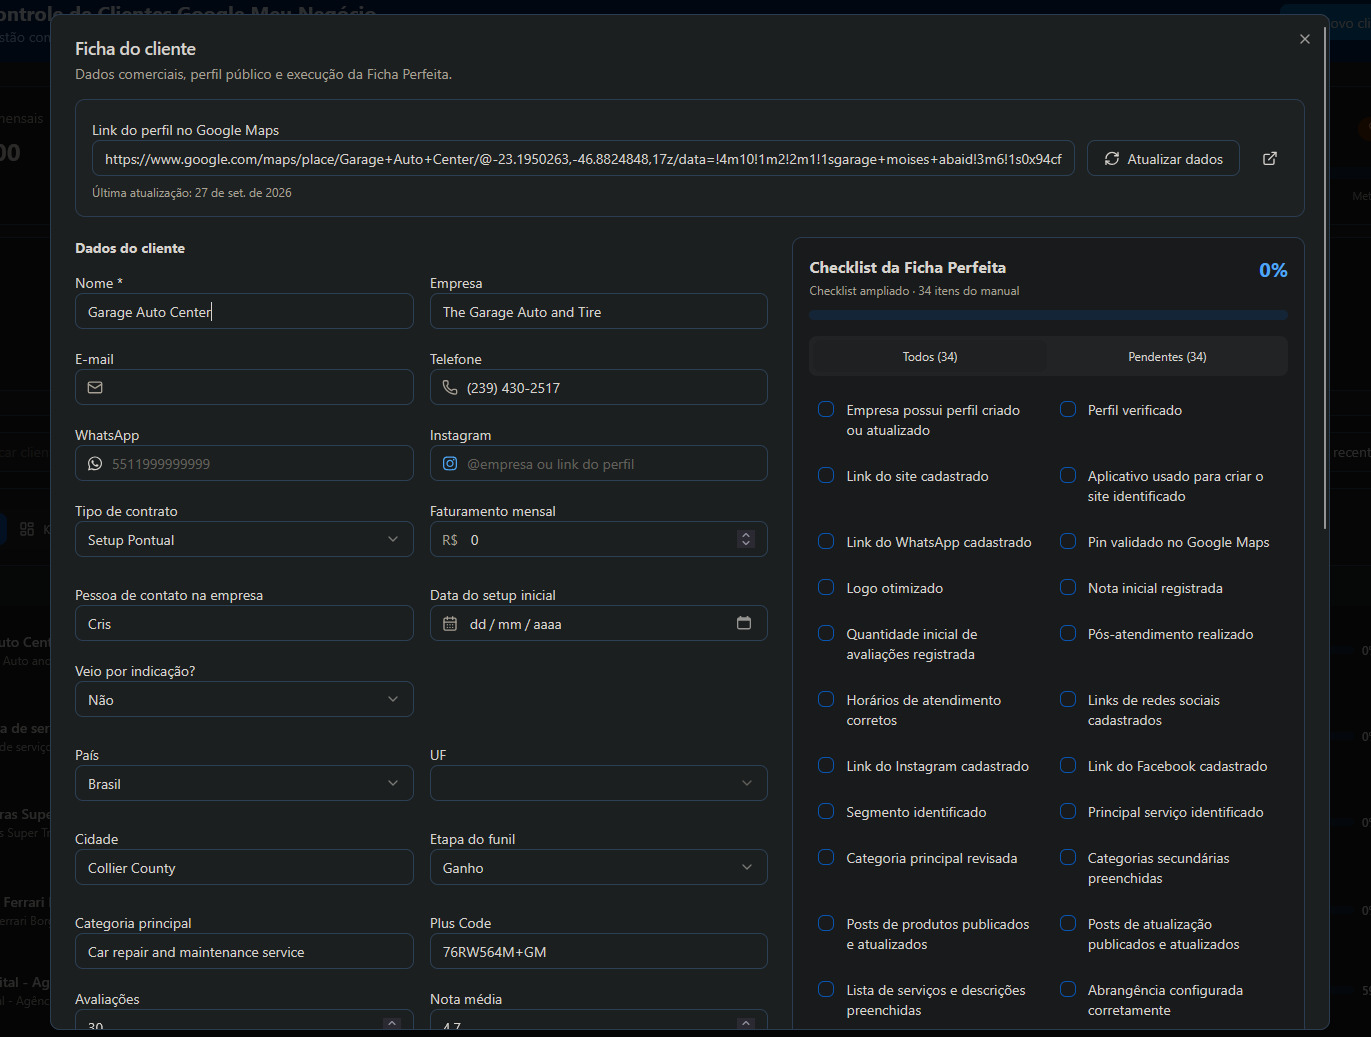Open the País dropdown showing Brasil
1371x1037 pixels.
244,783
